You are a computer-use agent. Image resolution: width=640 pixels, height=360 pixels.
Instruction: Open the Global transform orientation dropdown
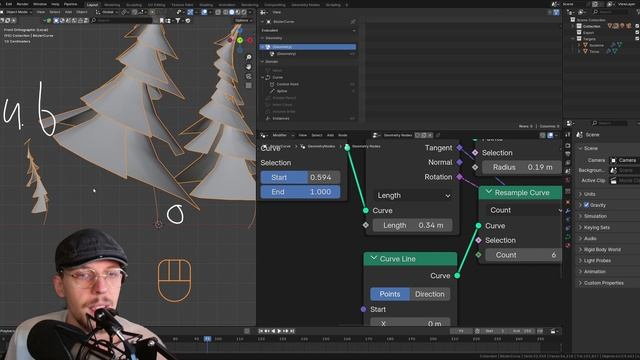(x=108, y=12)
